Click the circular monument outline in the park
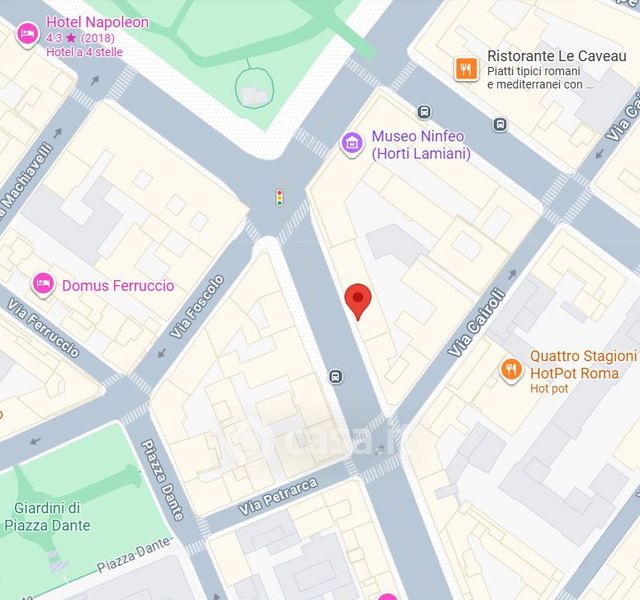 point(254,89)
